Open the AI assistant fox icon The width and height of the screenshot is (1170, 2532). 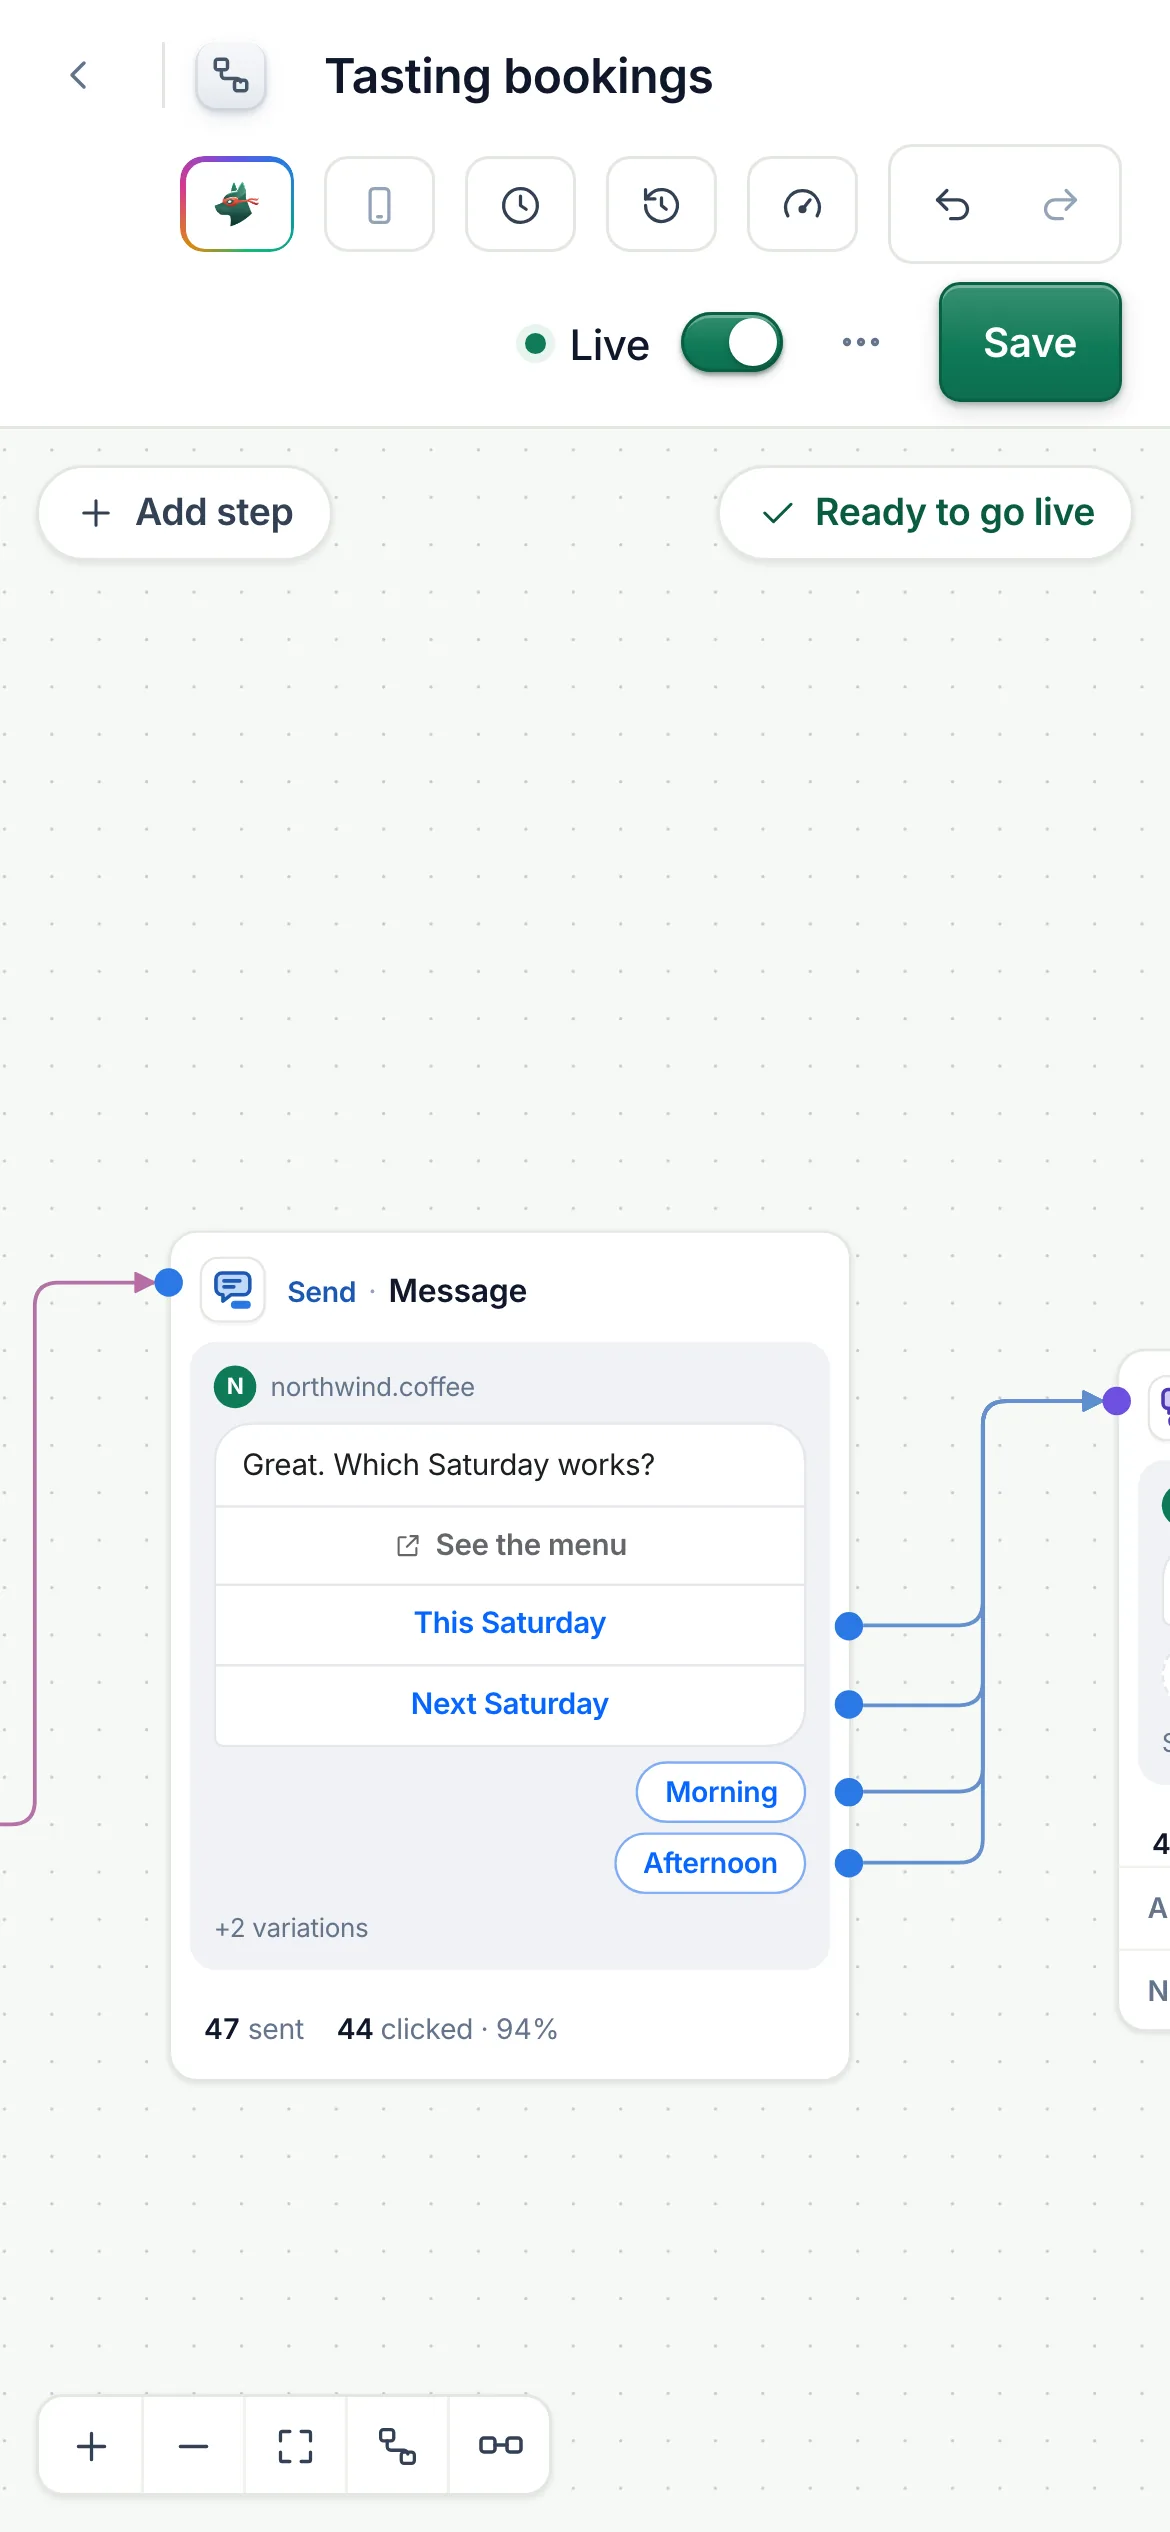coord(237,204)
